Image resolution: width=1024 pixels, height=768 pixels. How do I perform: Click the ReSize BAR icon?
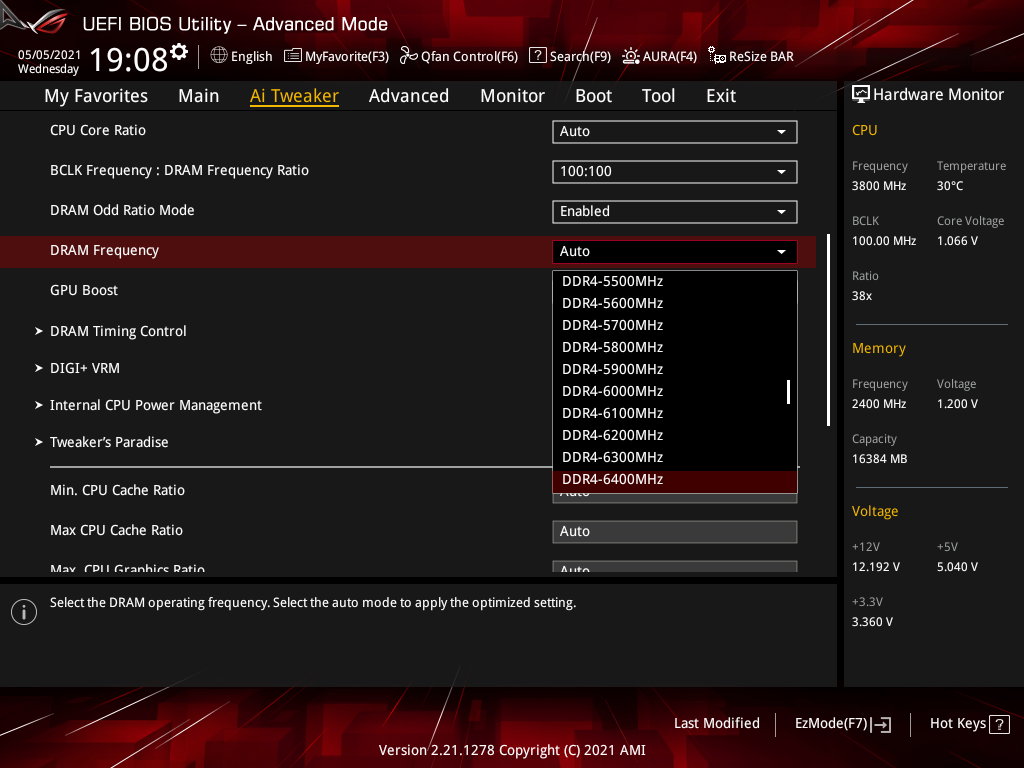(x=716, y=56)
